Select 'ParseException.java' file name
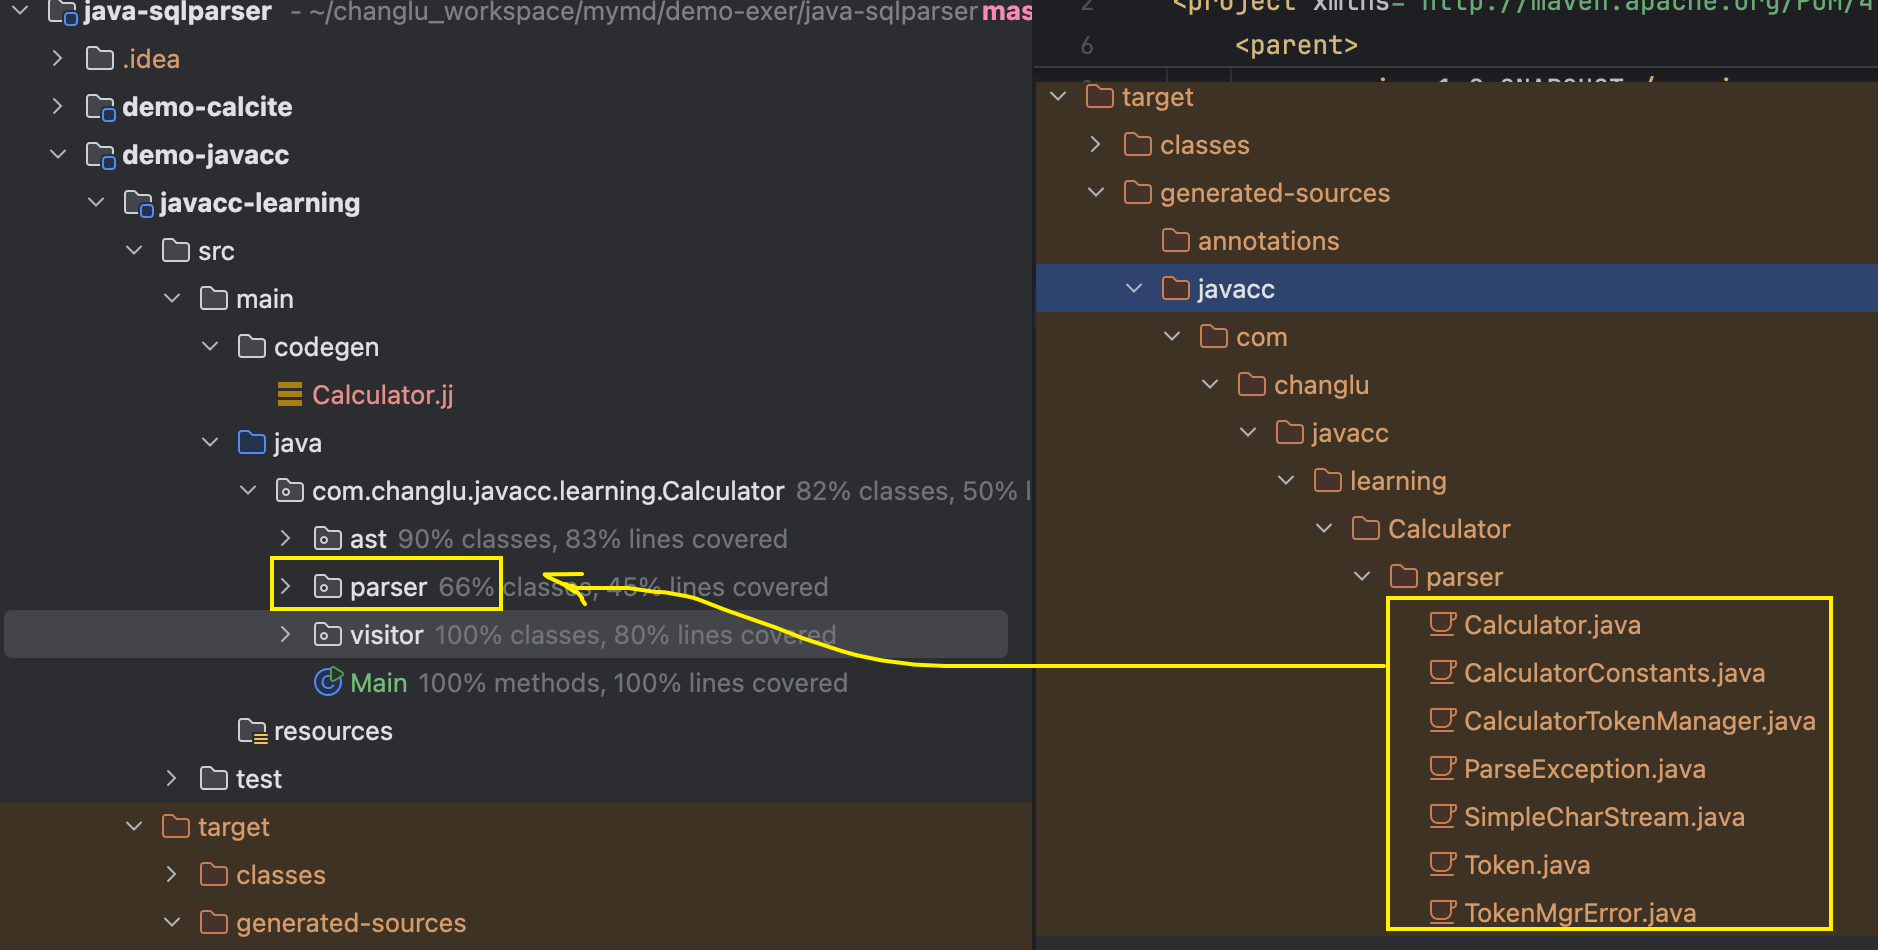The image size is (1878, 950). (1585, 770)
